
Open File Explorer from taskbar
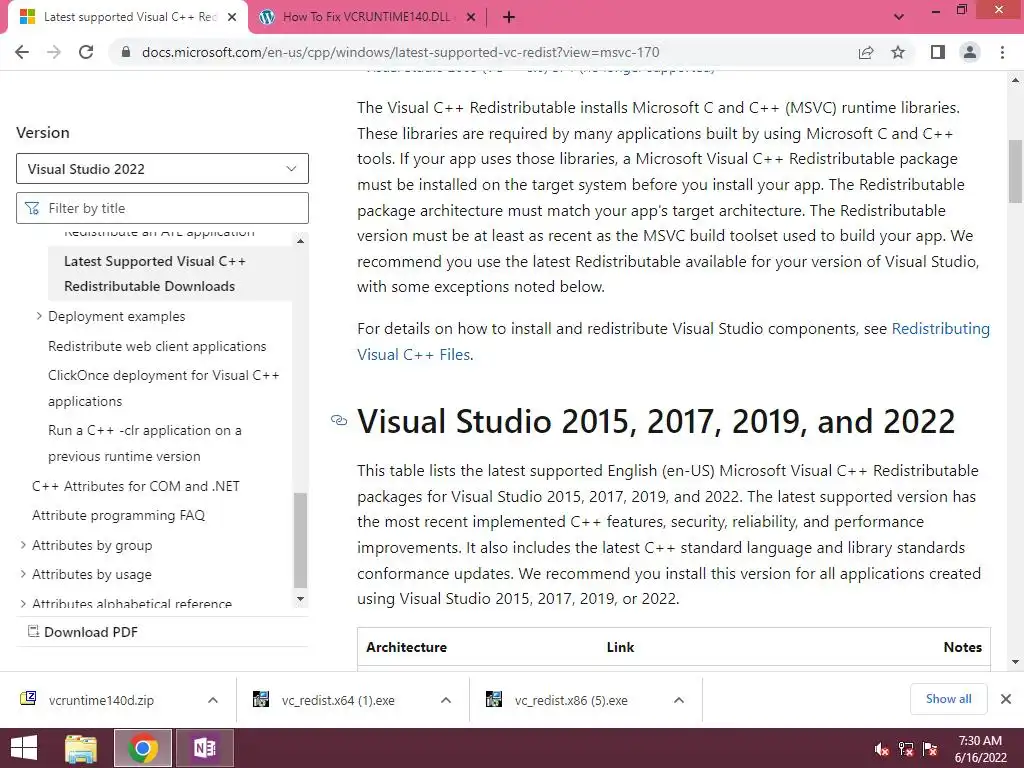tap(81, 748)
